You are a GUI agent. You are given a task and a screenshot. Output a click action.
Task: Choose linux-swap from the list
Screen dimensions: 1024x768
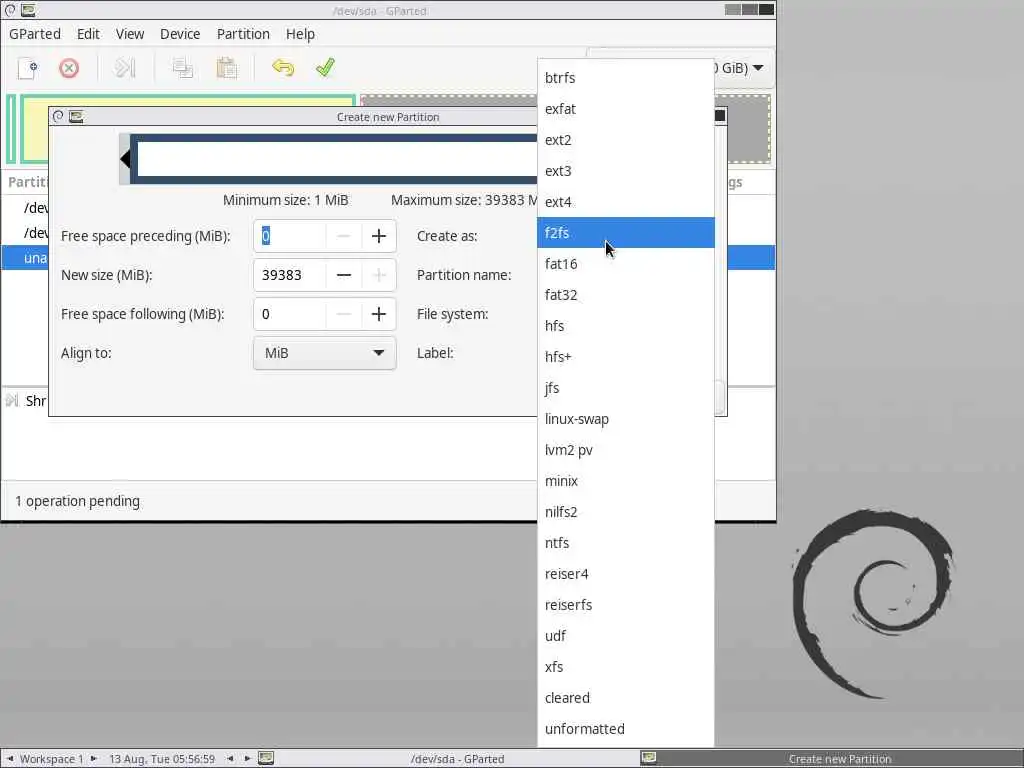(626, 419)
